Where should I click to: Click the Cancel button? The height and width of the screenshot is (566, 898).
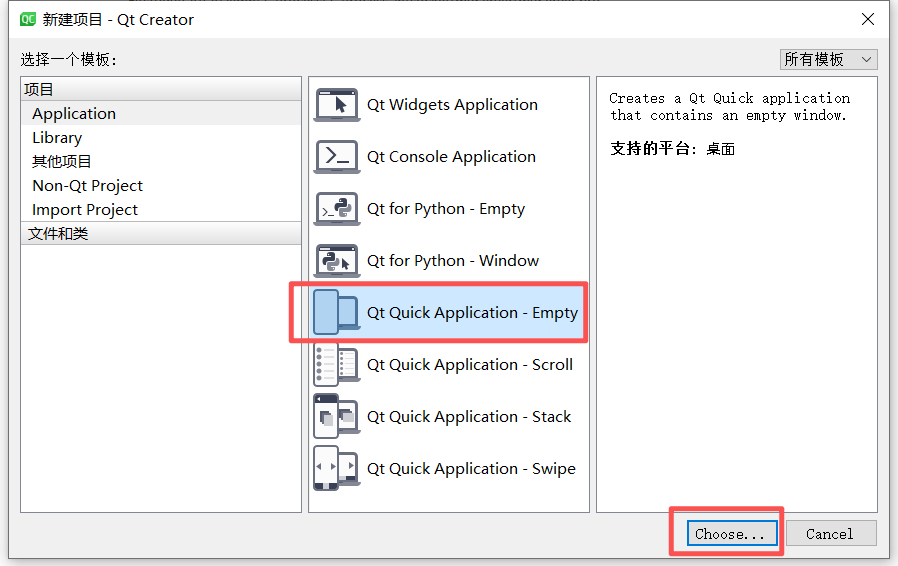[x=830, y=533]
